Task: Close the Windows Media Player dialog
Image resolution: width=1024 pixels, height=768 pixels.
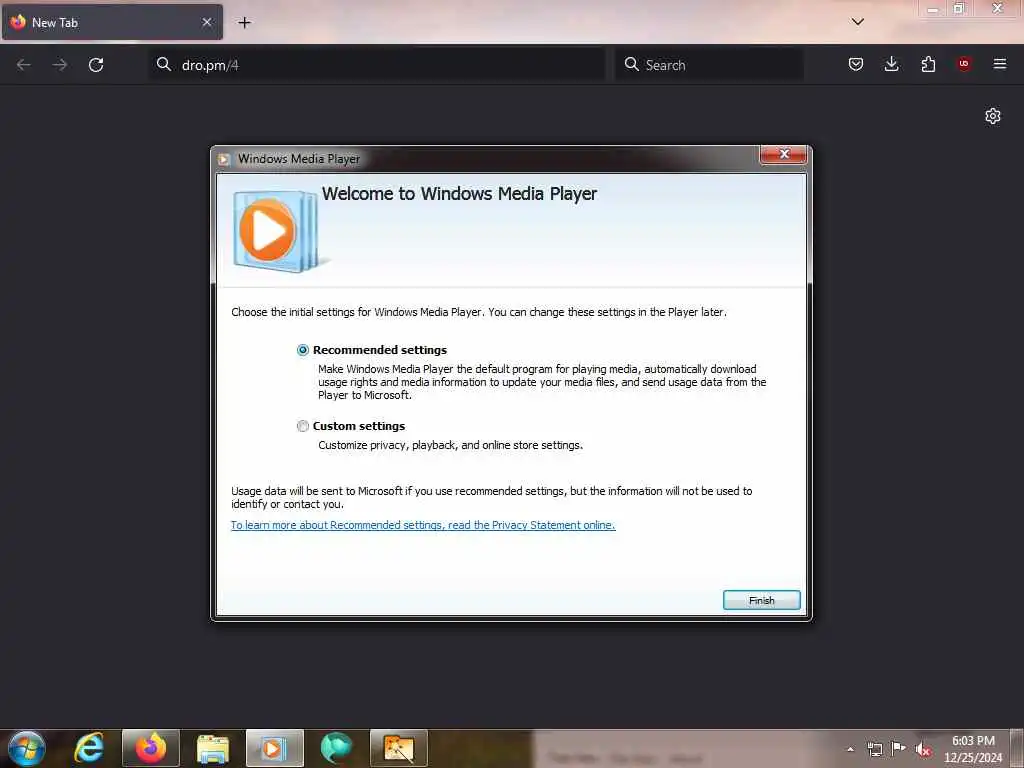Action: pos(784,154)
